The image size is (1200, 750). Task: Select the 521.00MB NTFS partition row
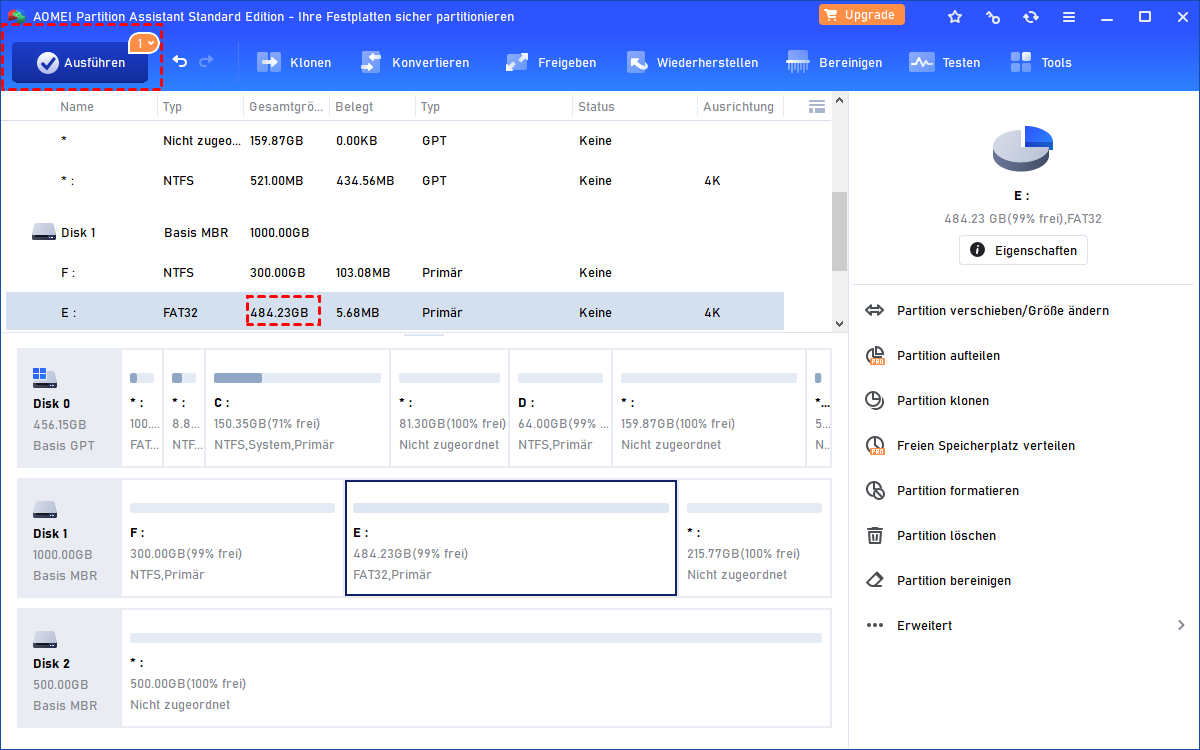point(395,181)
